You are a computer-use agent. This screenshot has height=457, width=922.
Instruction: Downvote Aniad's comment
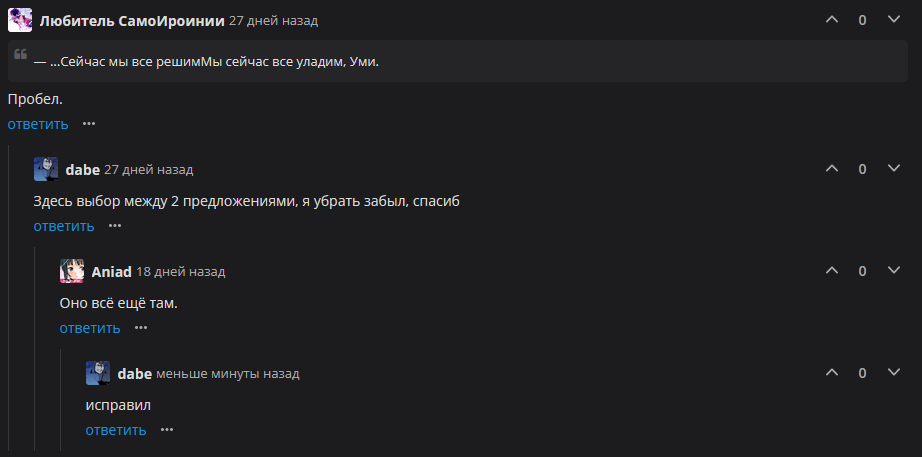point(894,271)
